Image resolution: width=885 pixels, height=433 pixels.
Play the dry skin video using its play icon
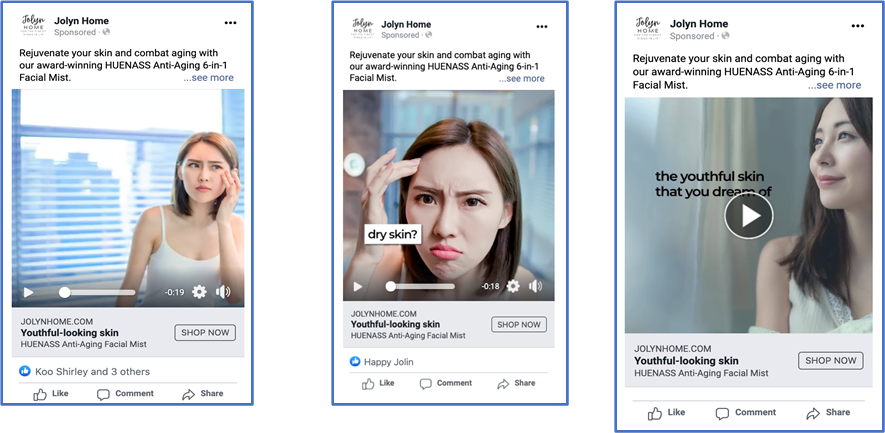pyautogui.click(x=358, y=287)
